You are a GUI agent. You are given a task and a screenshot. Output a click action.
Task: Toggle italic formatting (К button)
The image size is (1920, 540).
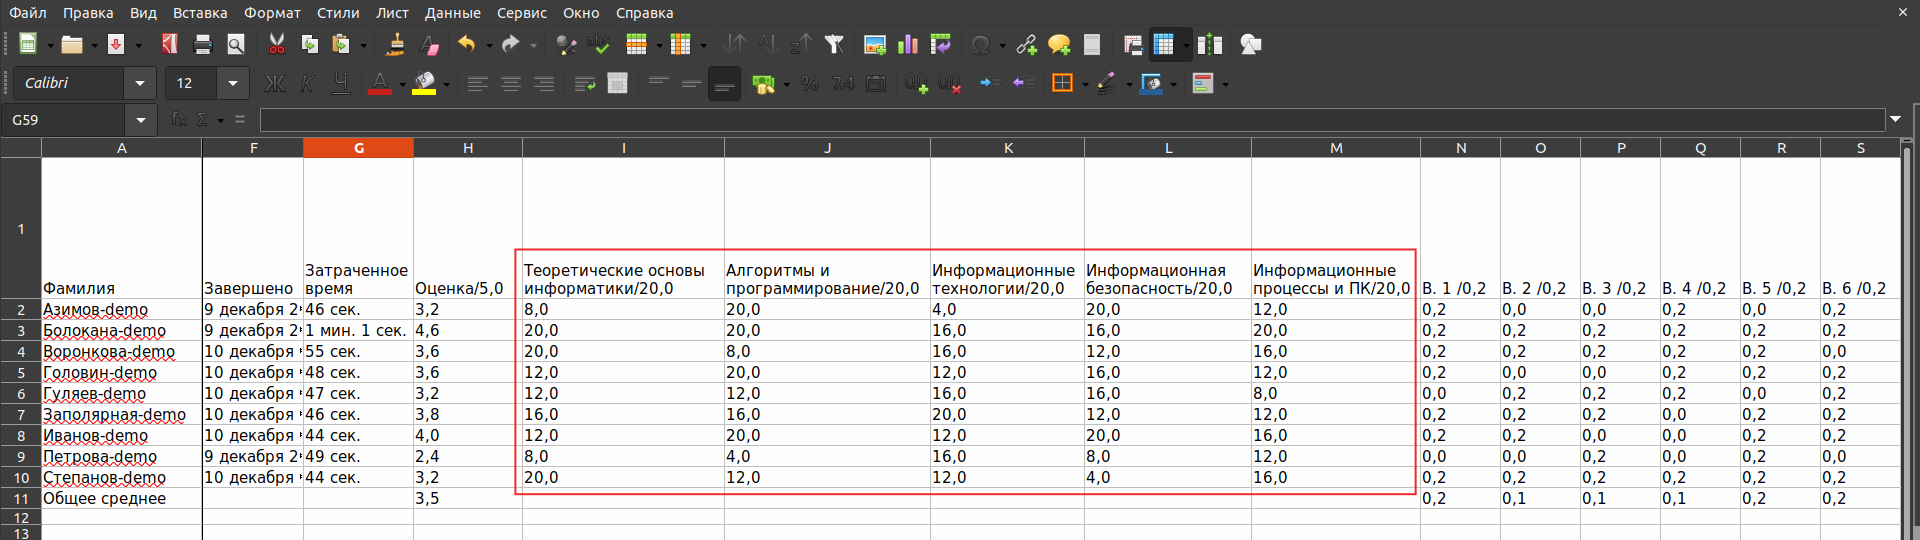point(307,83)
